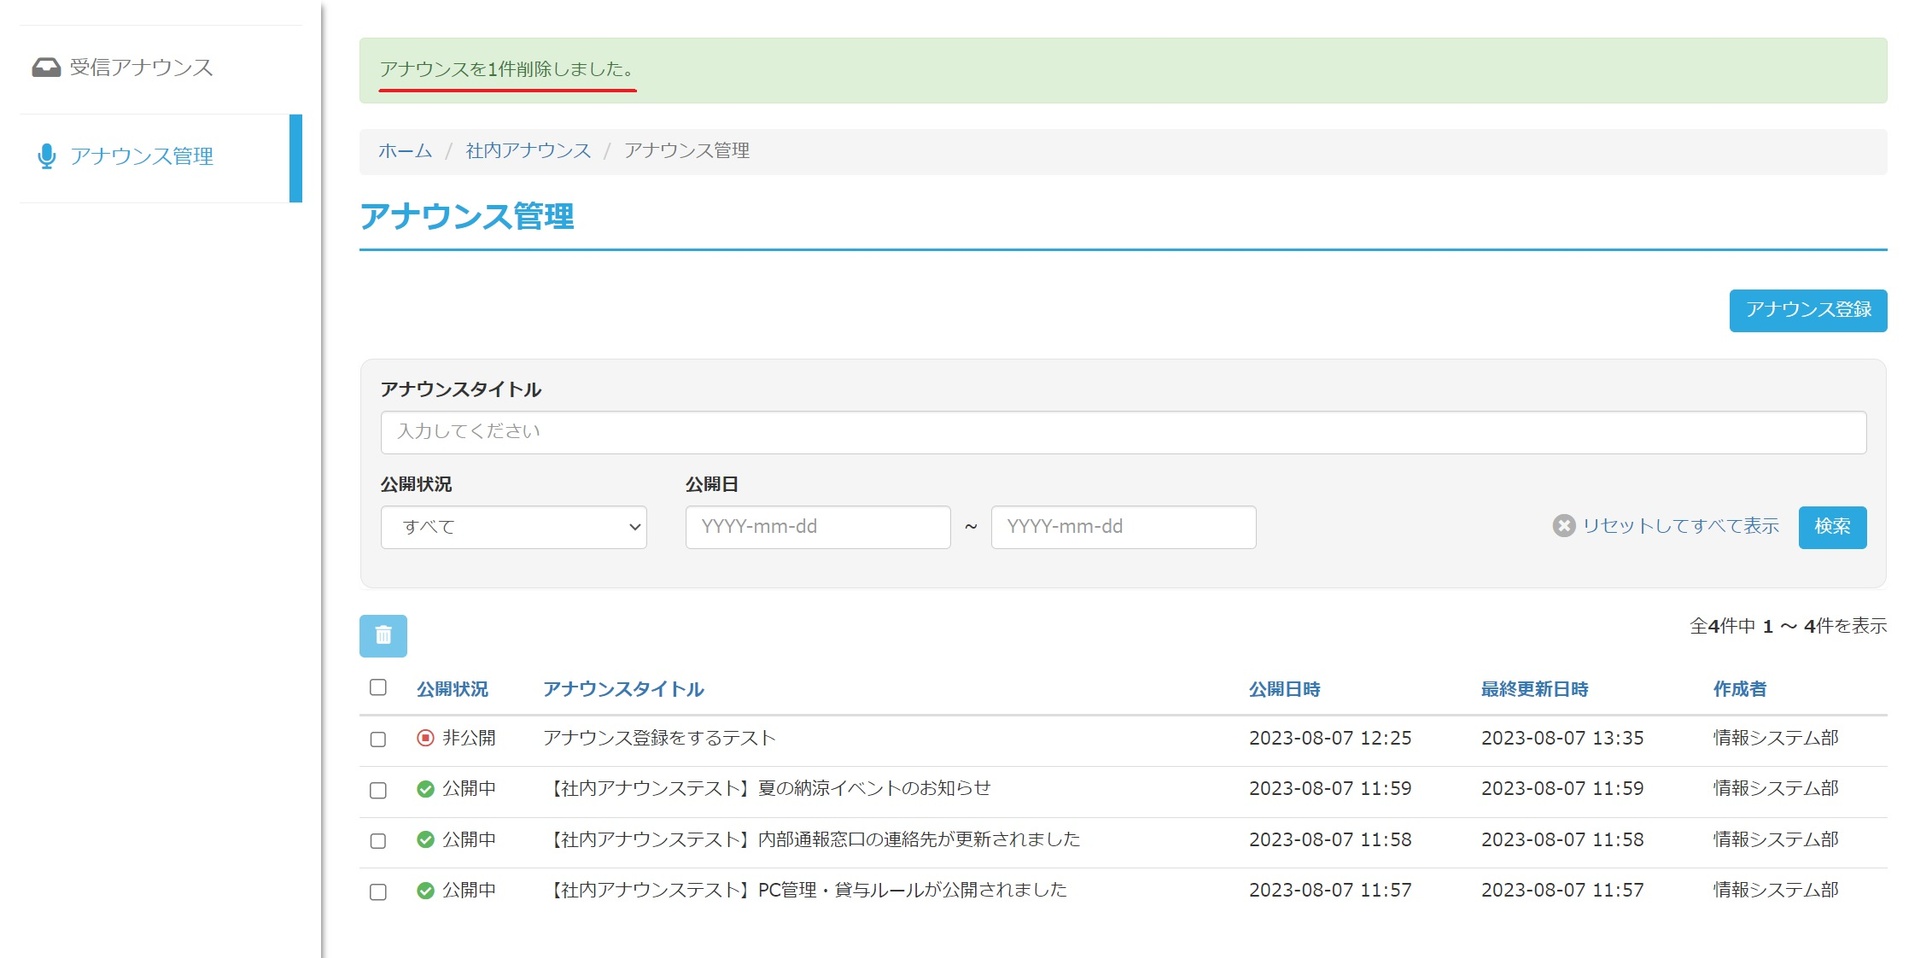
Task: Click the reset X circle icon
Action: (1564, 526)
